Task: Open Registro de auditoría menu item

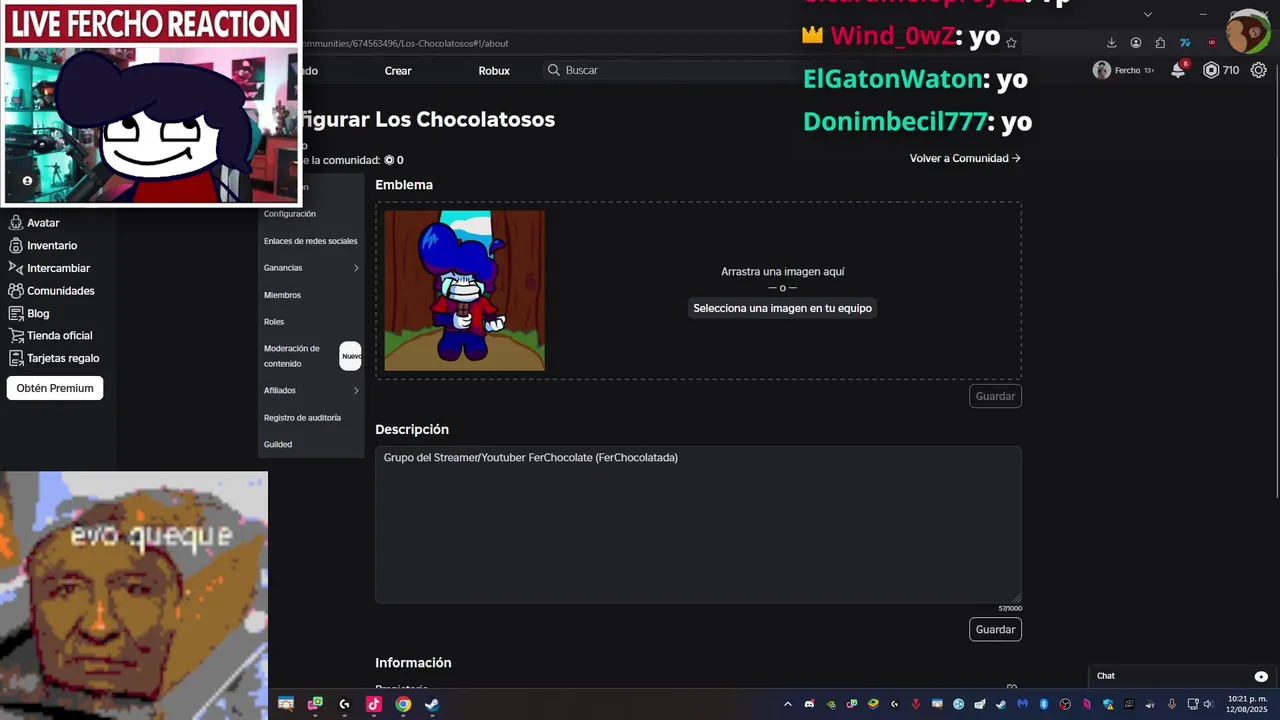Action: pos(302,418)
